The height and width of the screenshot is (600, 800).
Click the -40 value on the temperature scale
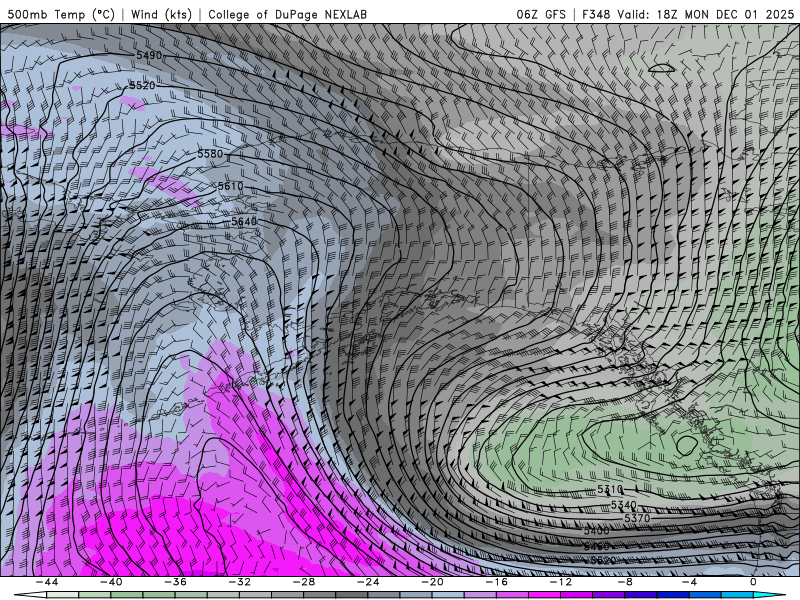pyautogui.click(x=111, y=582)
